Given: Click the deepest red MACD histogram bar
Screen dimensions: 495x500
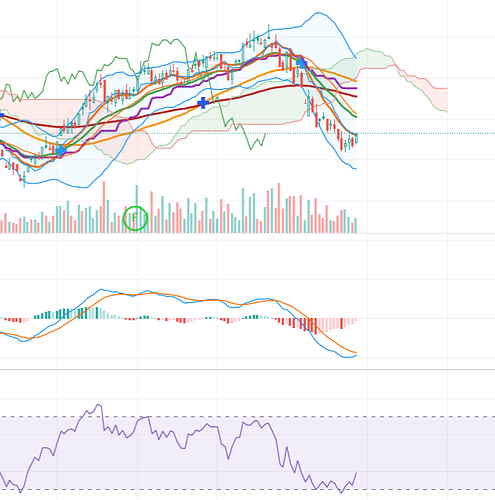Looking at the screenshot, I should pyautogui.click(x=316, y=326).
